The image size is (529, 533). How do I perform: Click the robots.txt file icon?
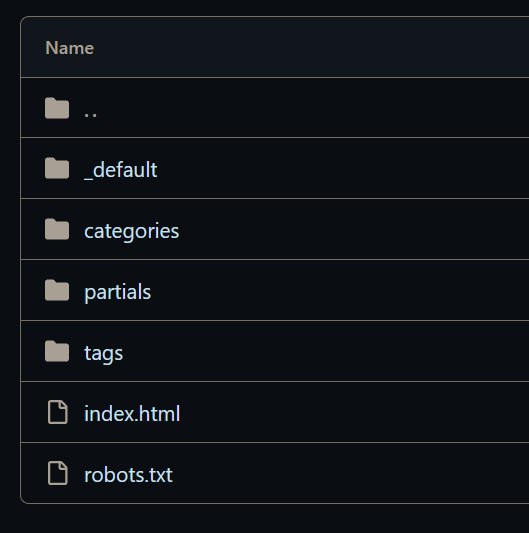(57, 473)
